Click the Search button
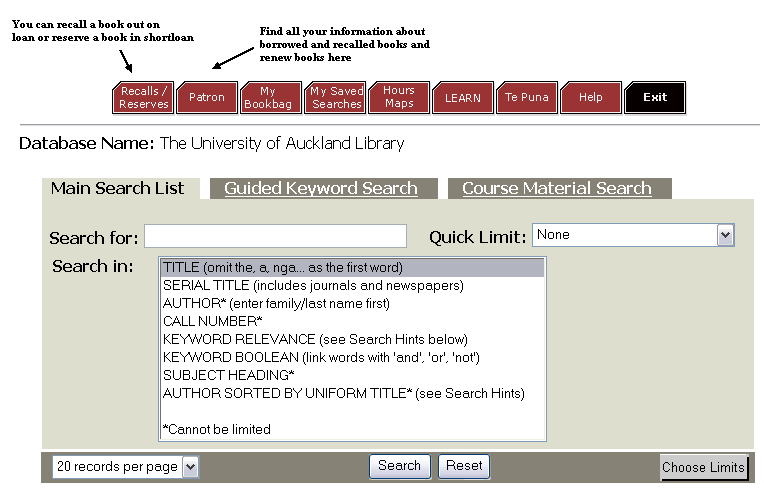The height and width of the screenshot is (492, 764). coord(400,466)
